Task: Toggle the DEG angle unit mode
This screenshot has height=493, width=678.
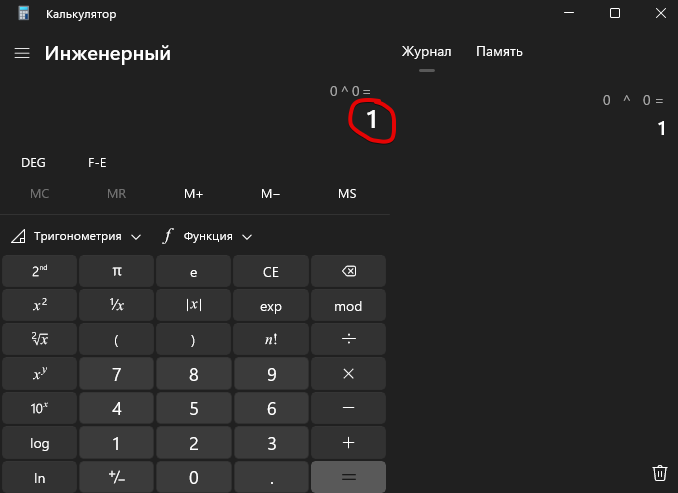Action: click(33, 162)
